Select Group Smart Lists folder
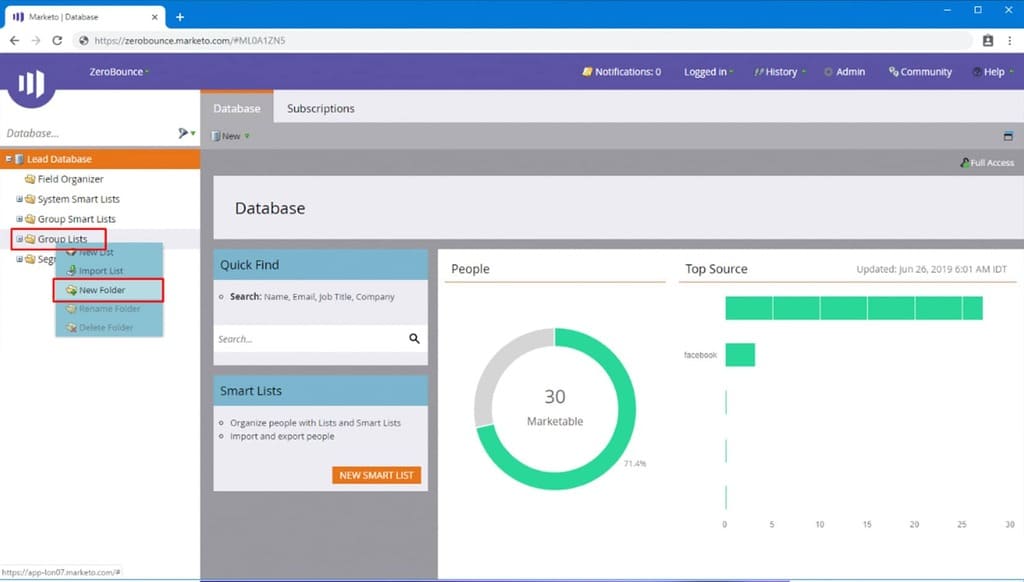1024x582 pixels. pyautogui.click(x=76, y=219)
